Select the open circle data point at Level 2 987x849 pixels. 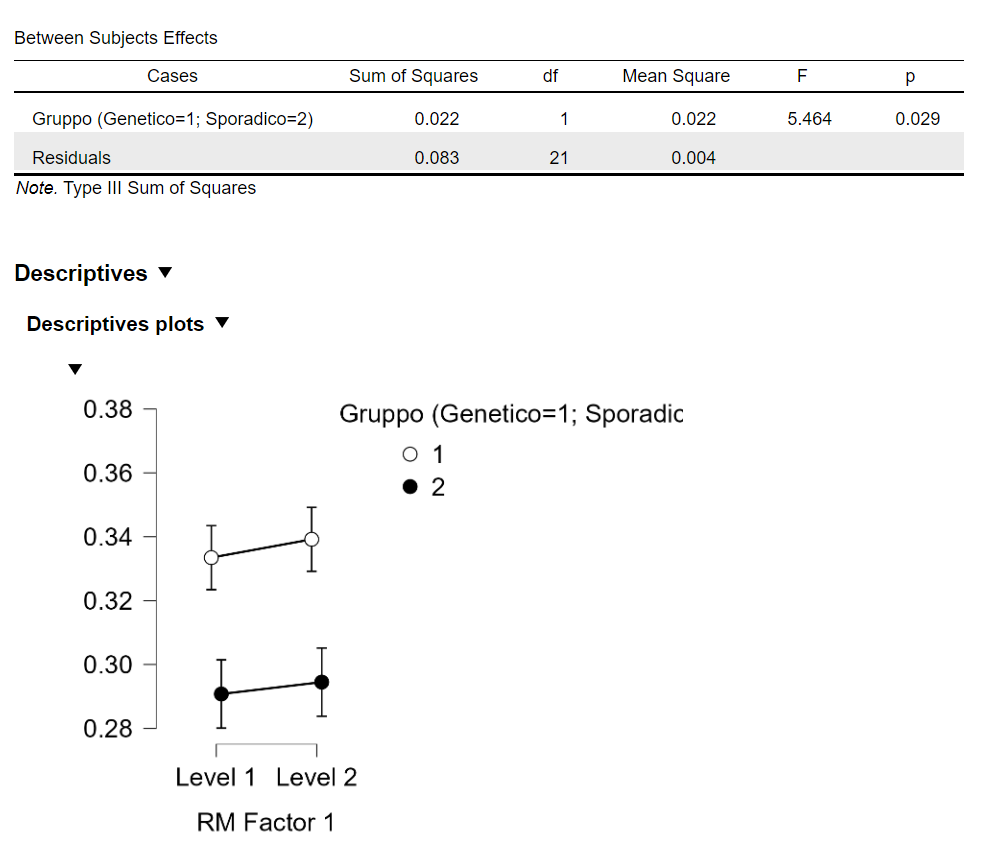coord(312,539)
